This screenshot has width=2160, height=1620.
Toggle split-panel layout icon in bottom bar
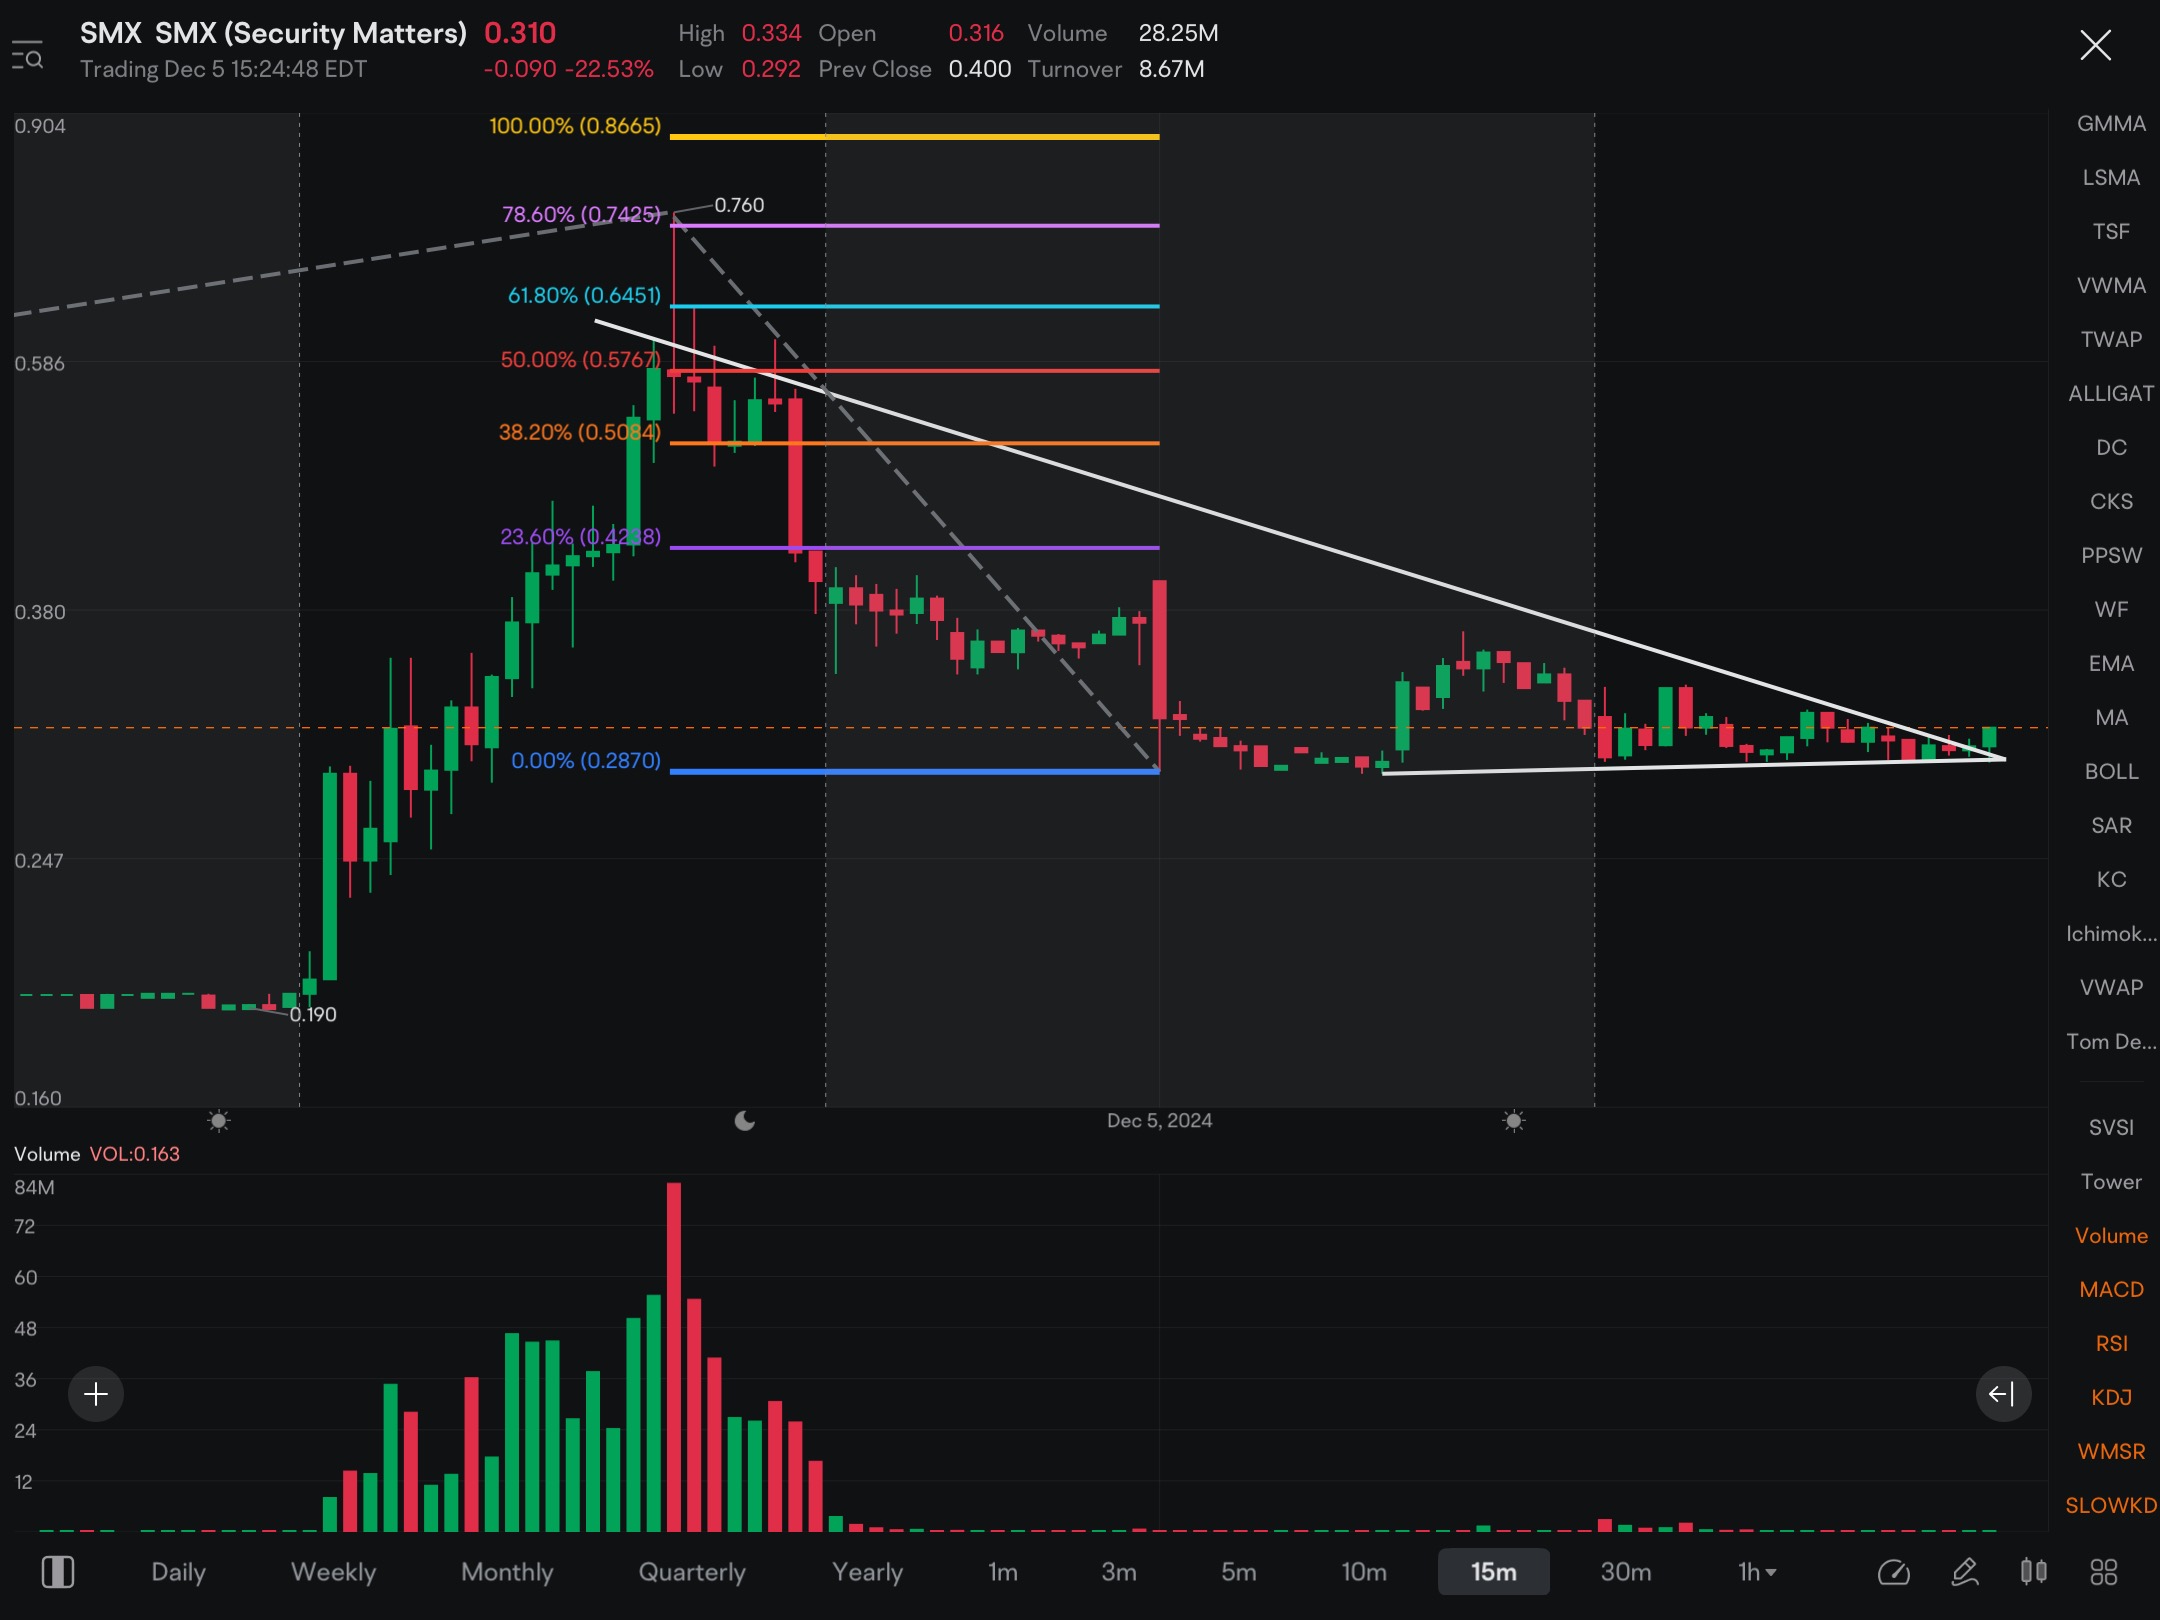58,1572
